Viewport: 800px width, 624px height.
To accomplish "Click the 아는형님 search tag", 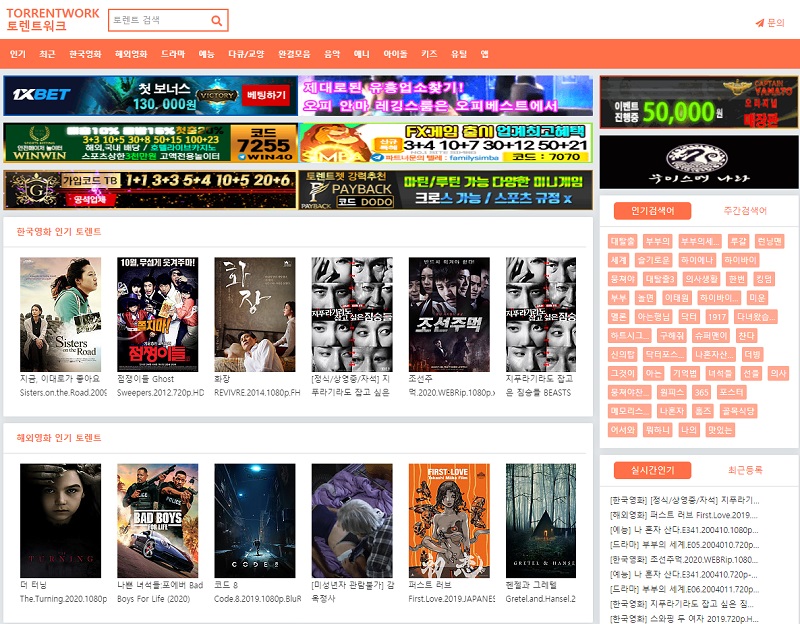I will pos(654,317).
